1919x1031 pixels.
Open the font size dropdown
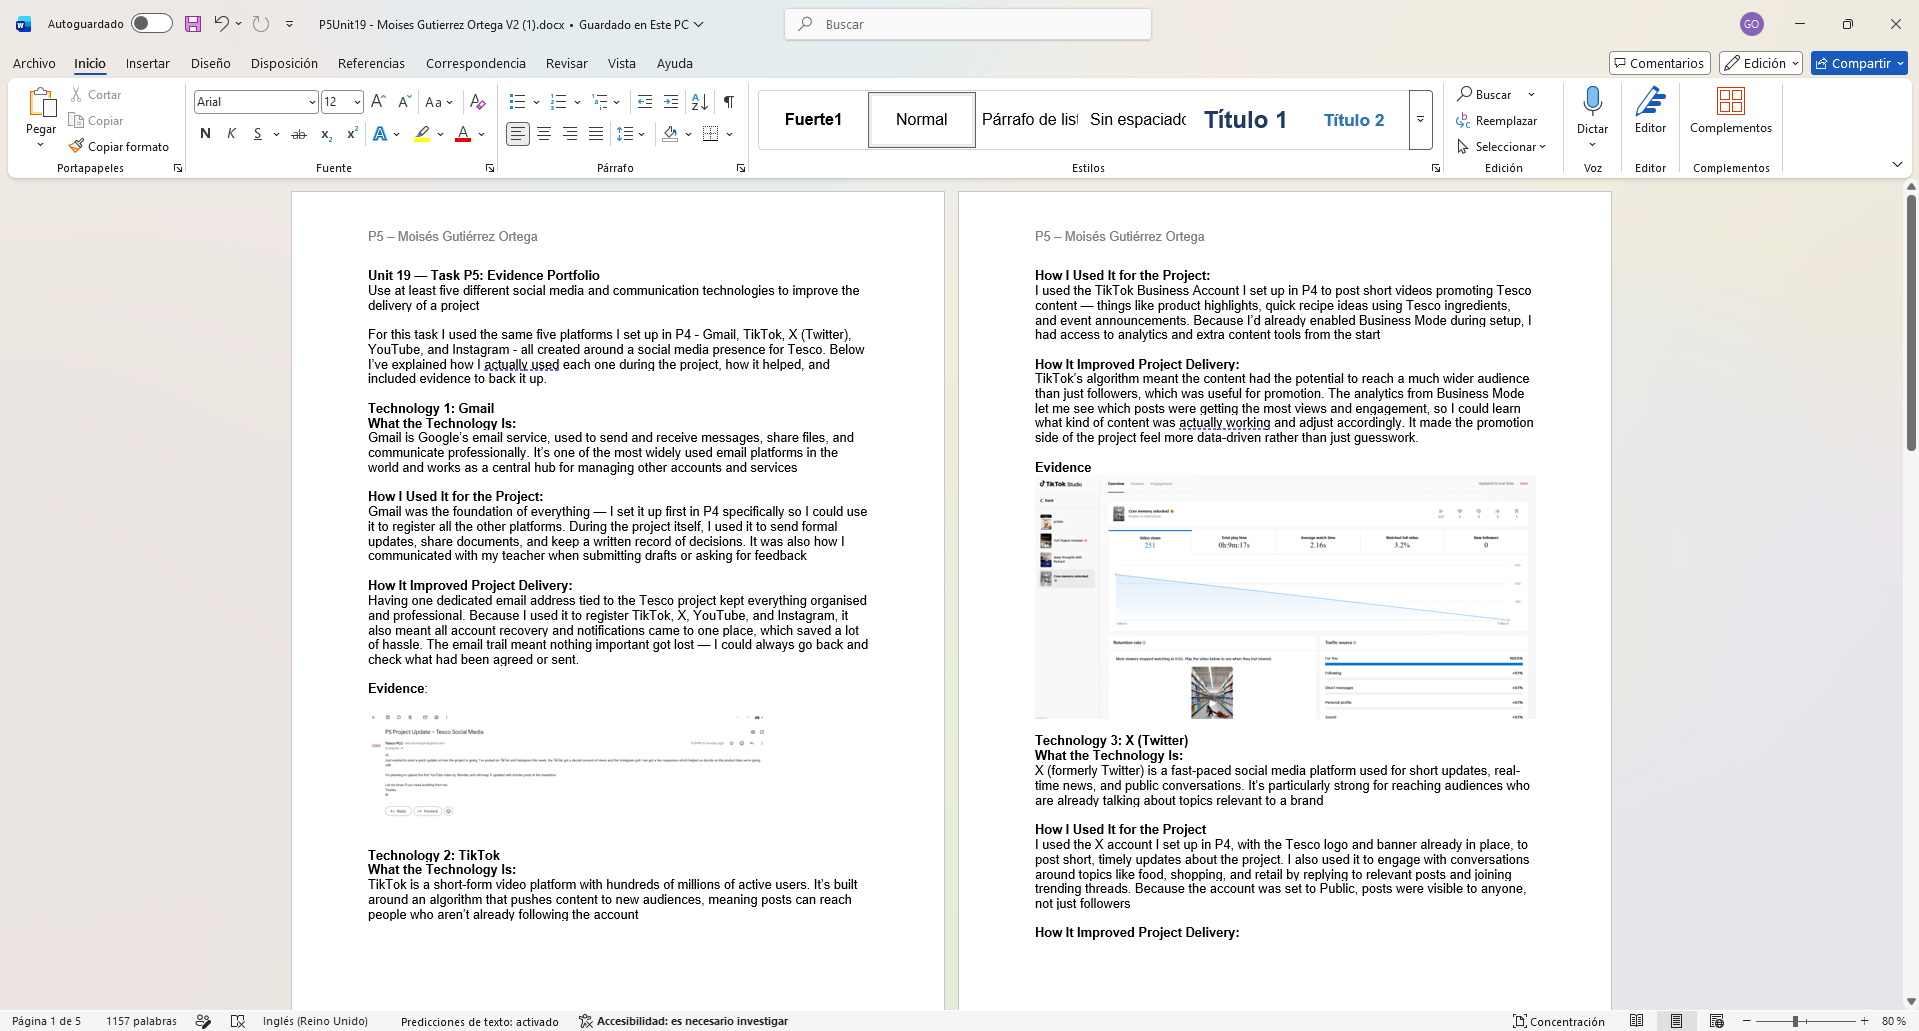[357, 102]
